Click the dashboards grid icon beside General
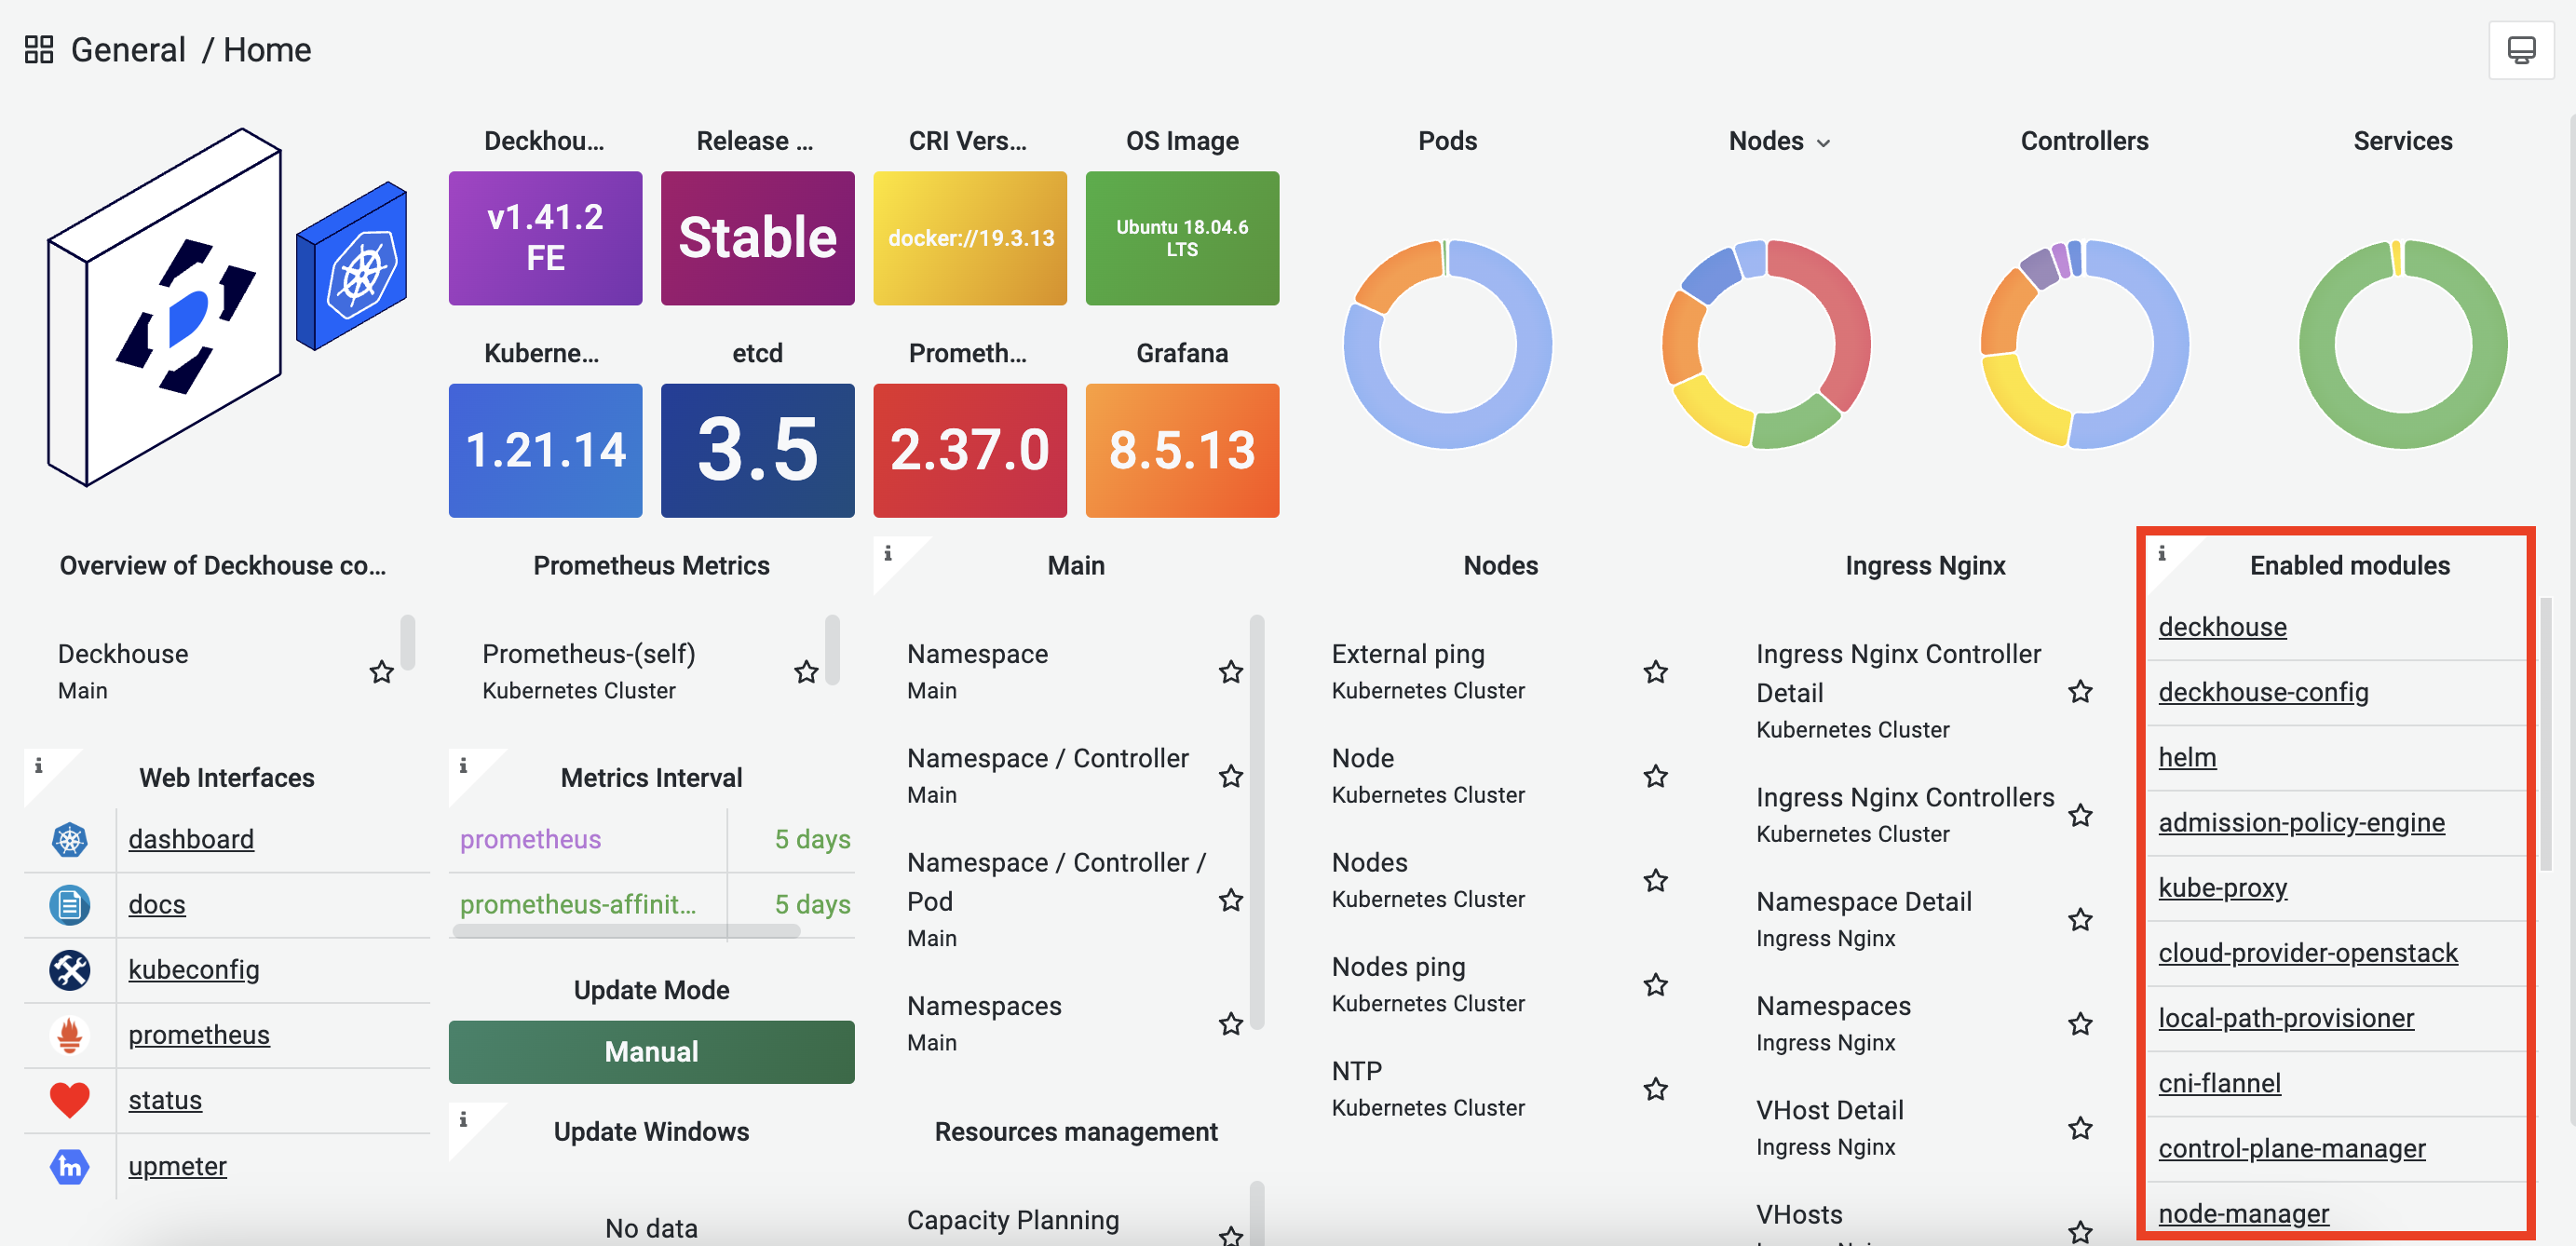This screenshot has width=2576, height=1246. (x=40, y=48)
